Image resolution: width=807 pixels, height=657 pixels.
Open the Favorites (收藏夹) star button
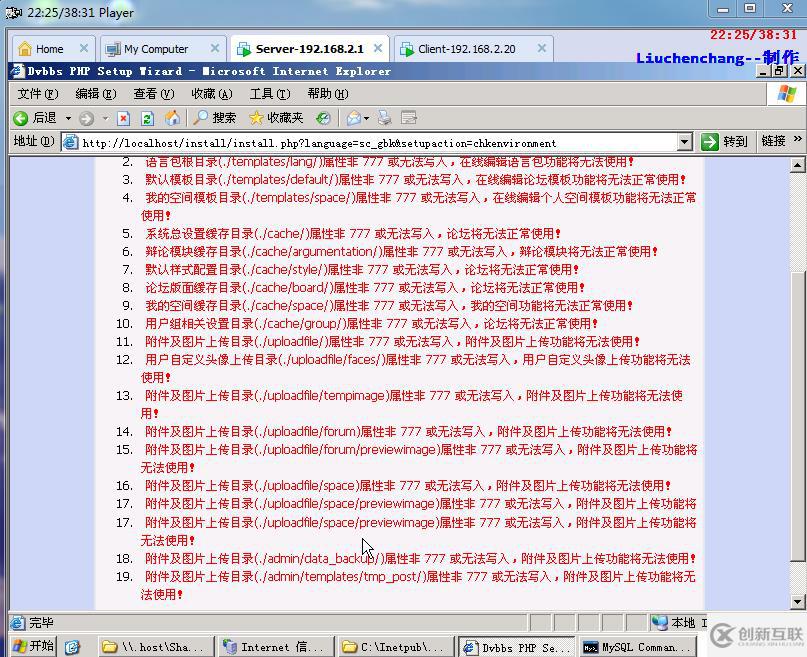(x=276, y=118)
